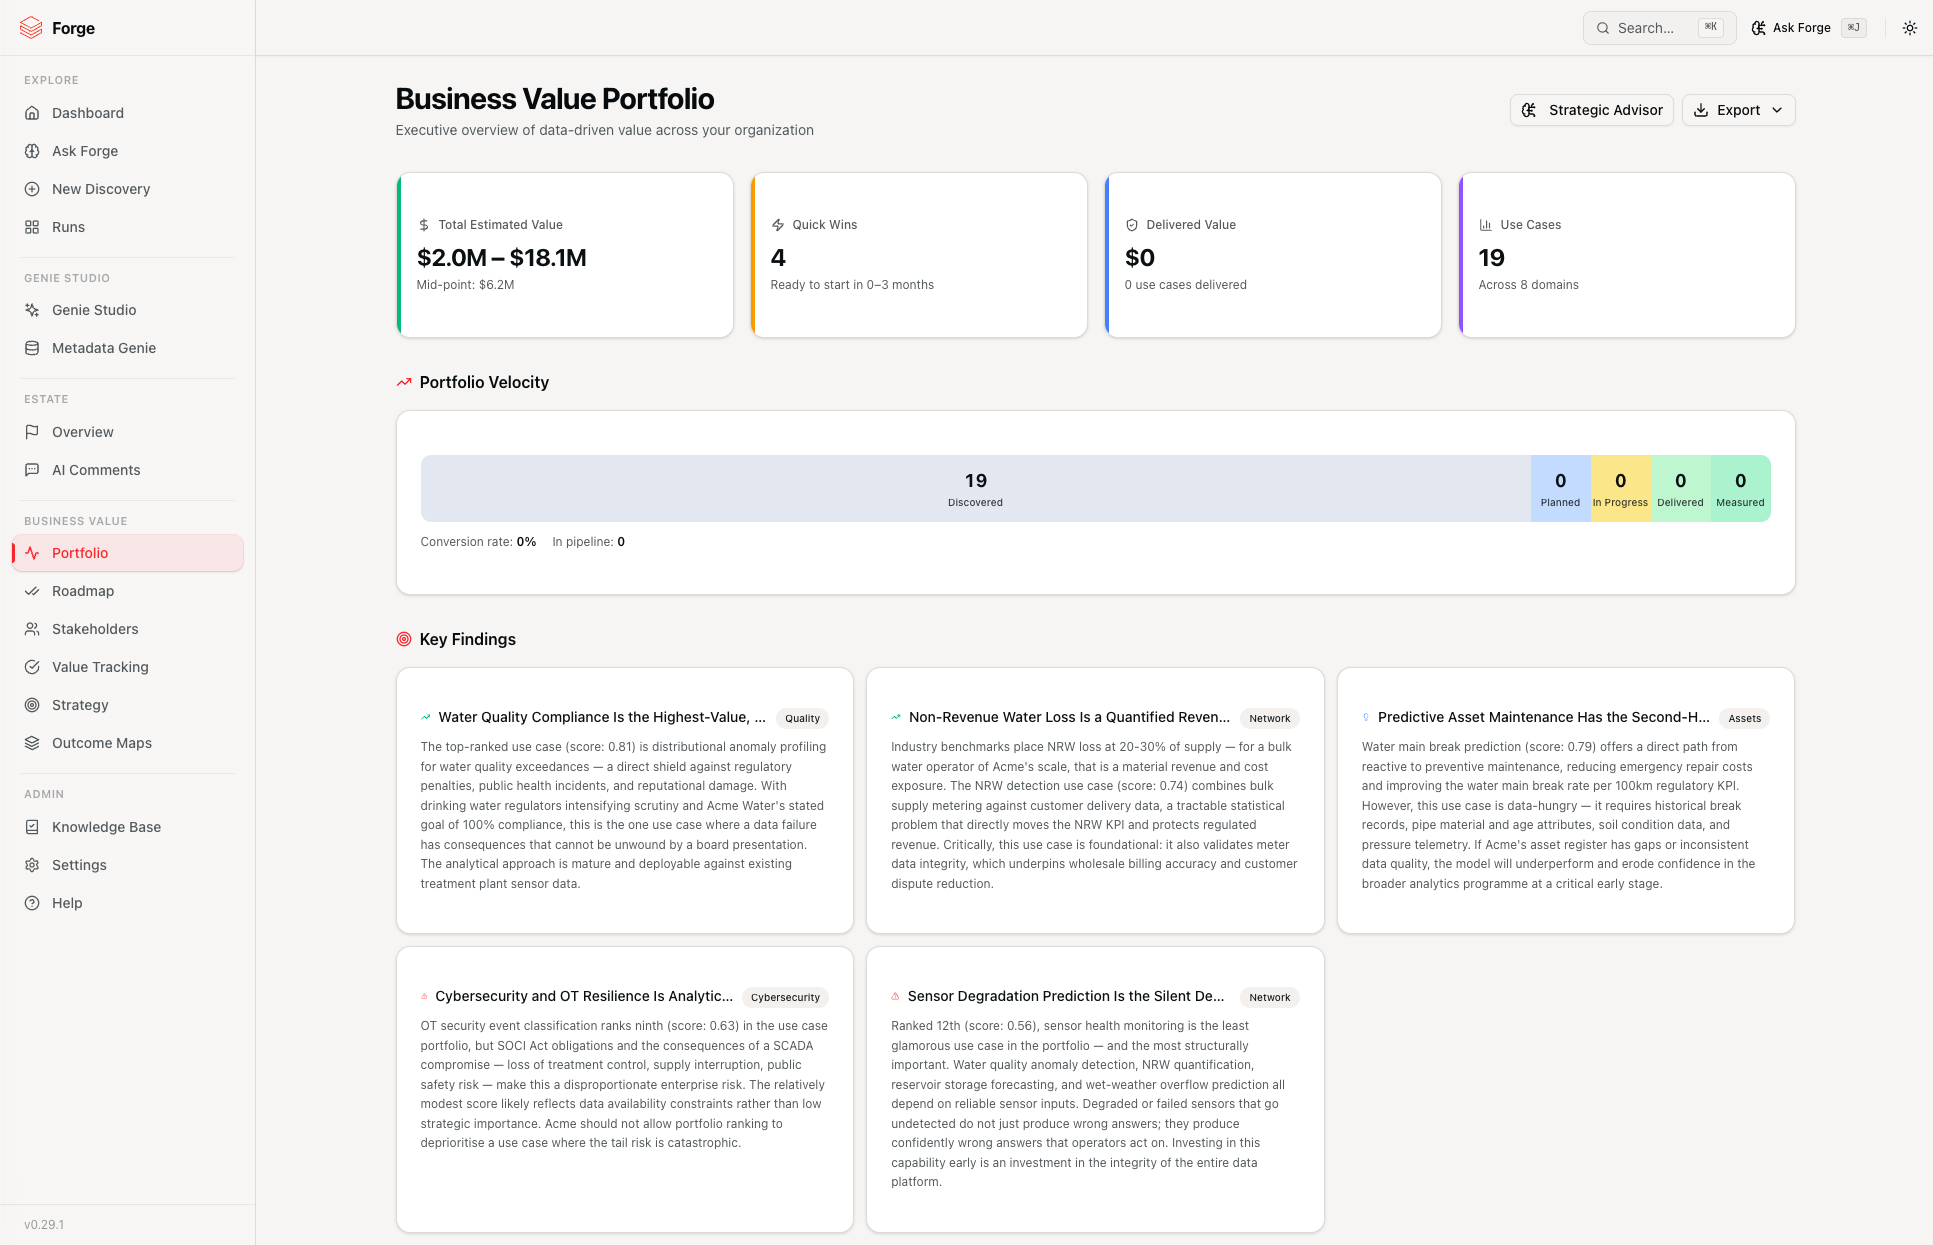Viewport: 1933px width, 1245px height.
Task: Click the Use Cases bar chart icon
Action: pos(1486,225)
